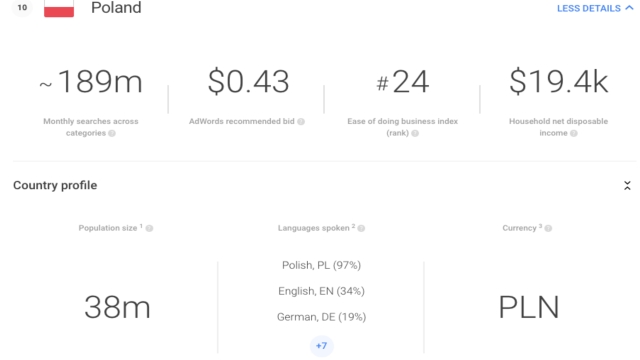Click info icon beside Currency label
640x360 pixels.
click(548, 229)
